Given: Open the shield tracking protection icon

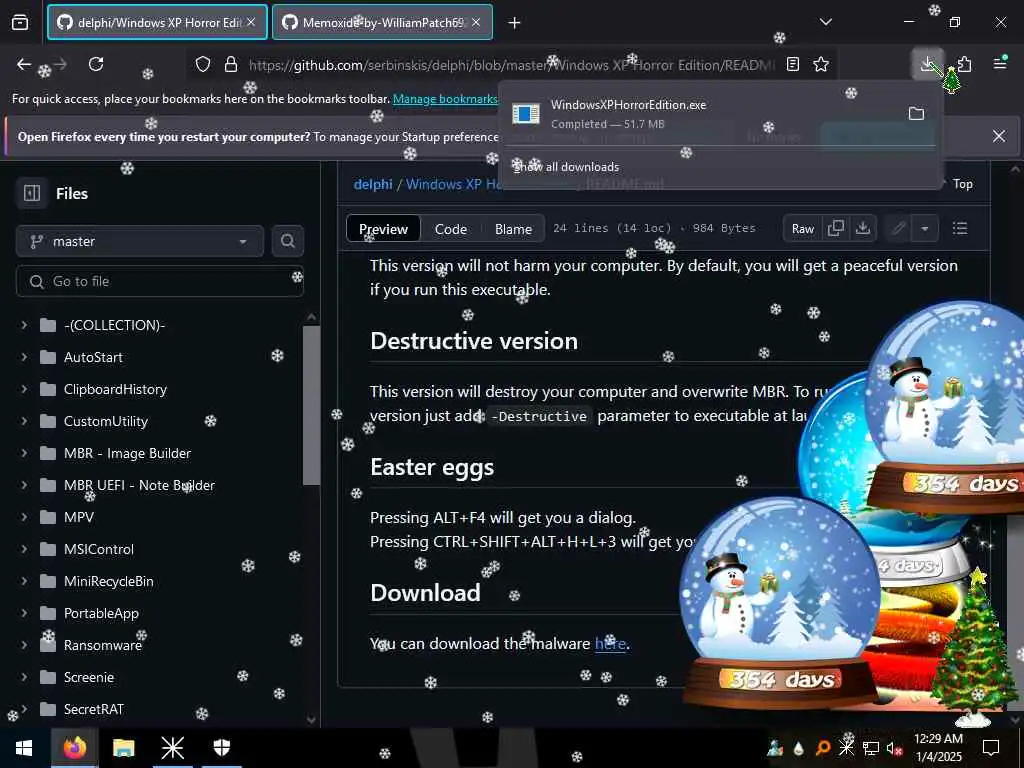Looking at the screenshot, I should (x=203, y=64).
